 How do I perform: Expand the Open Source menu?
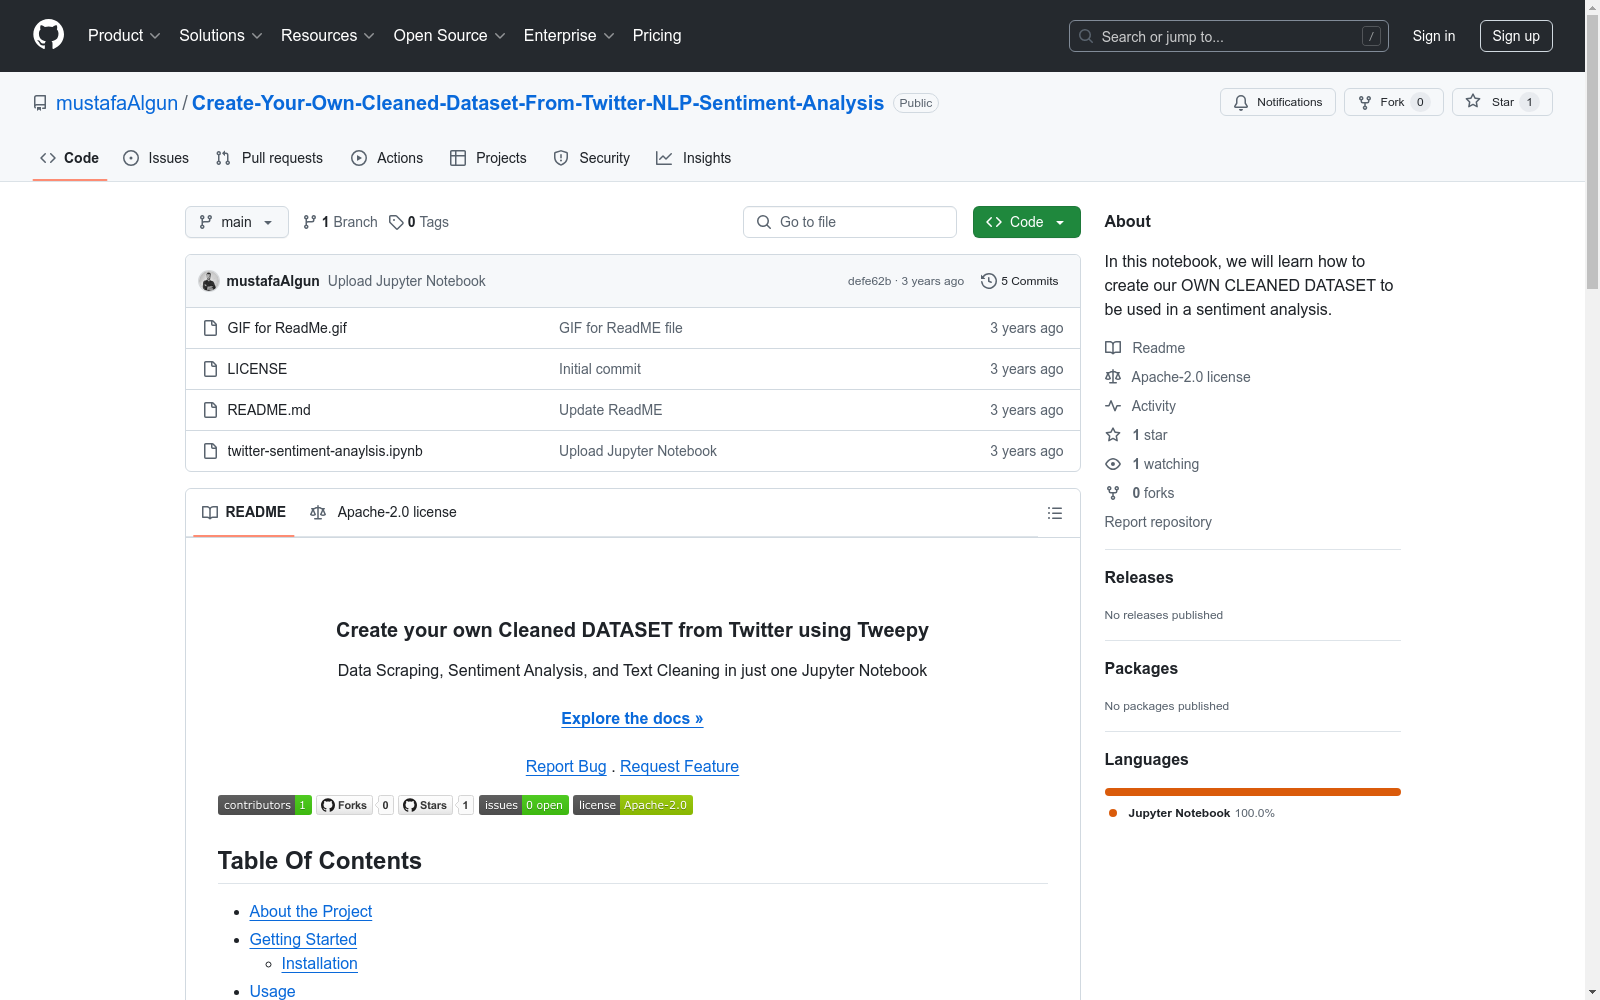point(450,36)
